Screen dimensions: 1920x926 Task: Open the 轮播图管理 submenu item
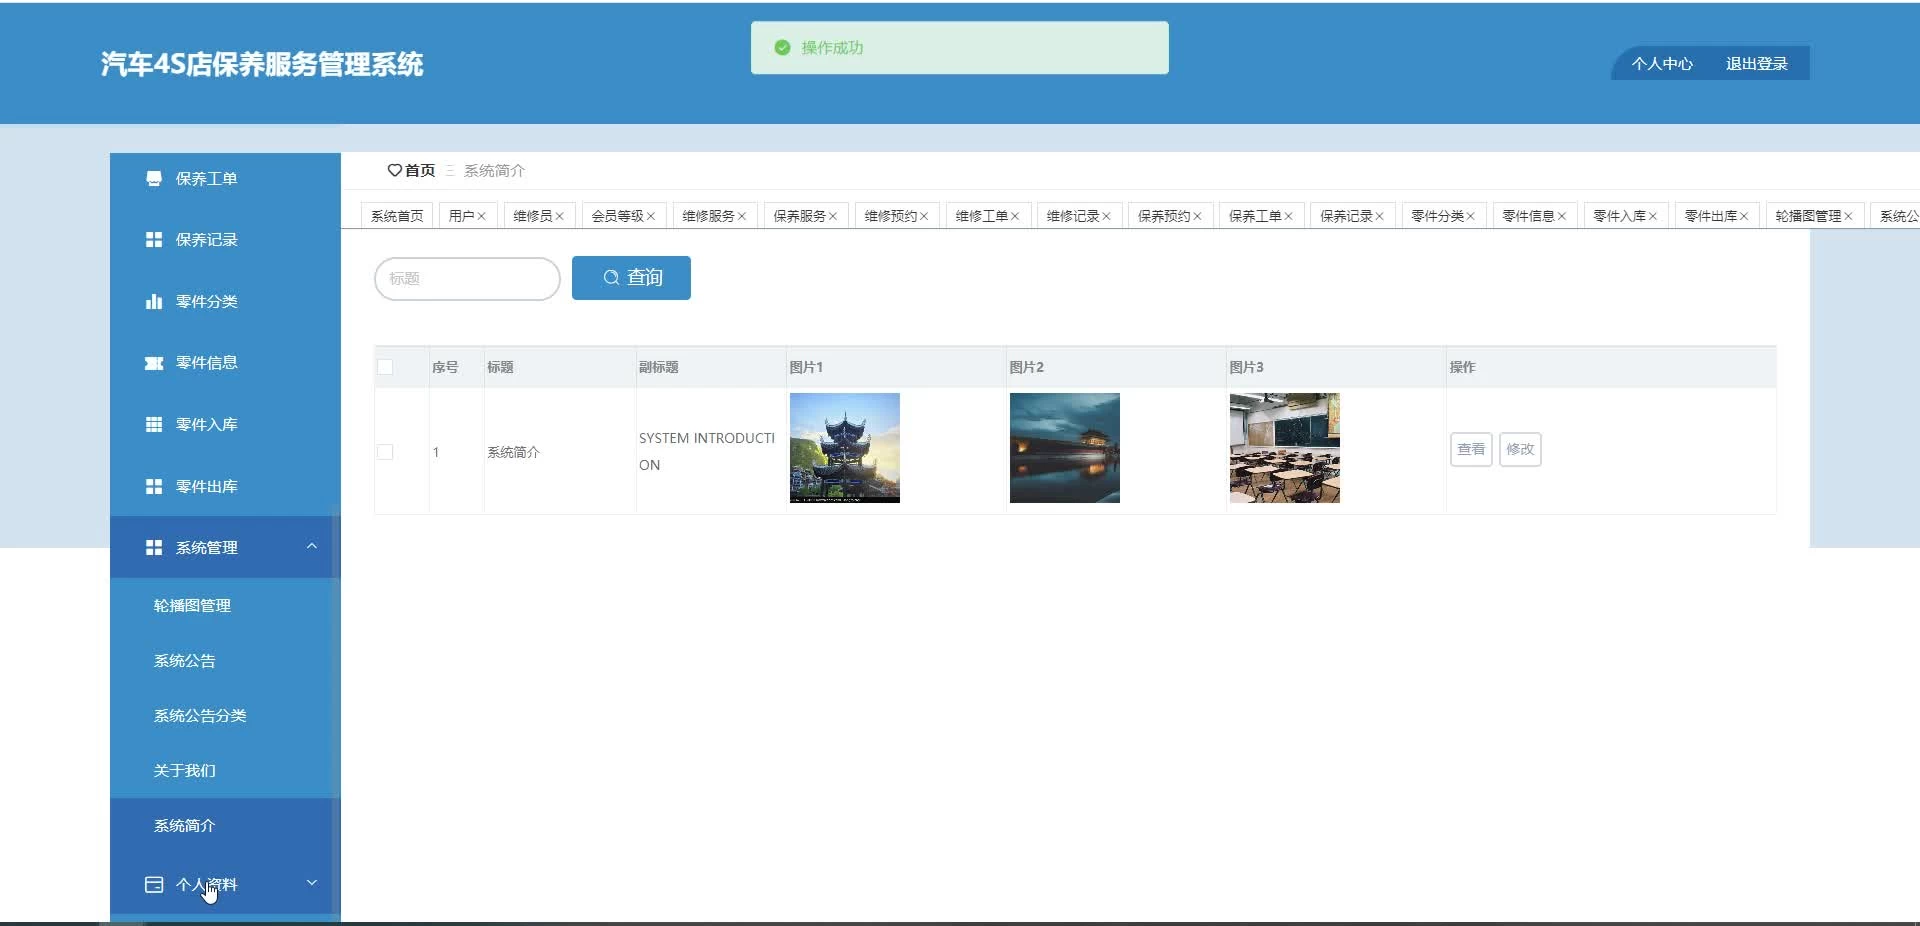(192, 606)
